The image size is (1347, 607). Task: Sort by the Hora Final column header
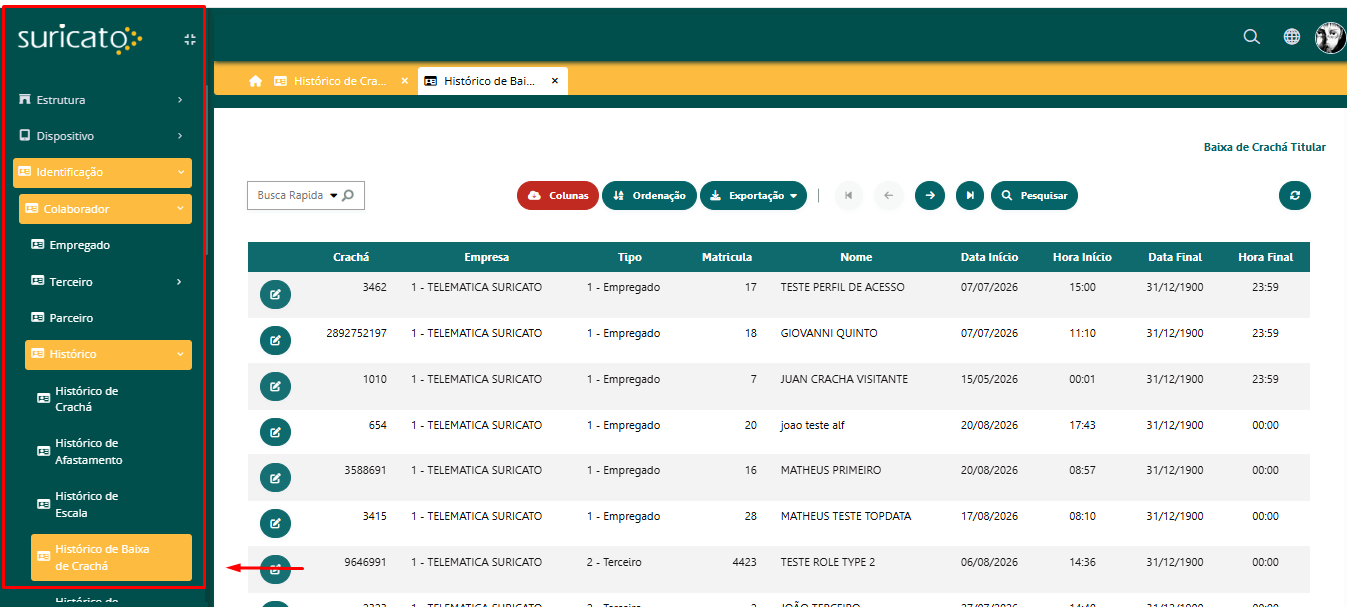tap(1265, 257)
